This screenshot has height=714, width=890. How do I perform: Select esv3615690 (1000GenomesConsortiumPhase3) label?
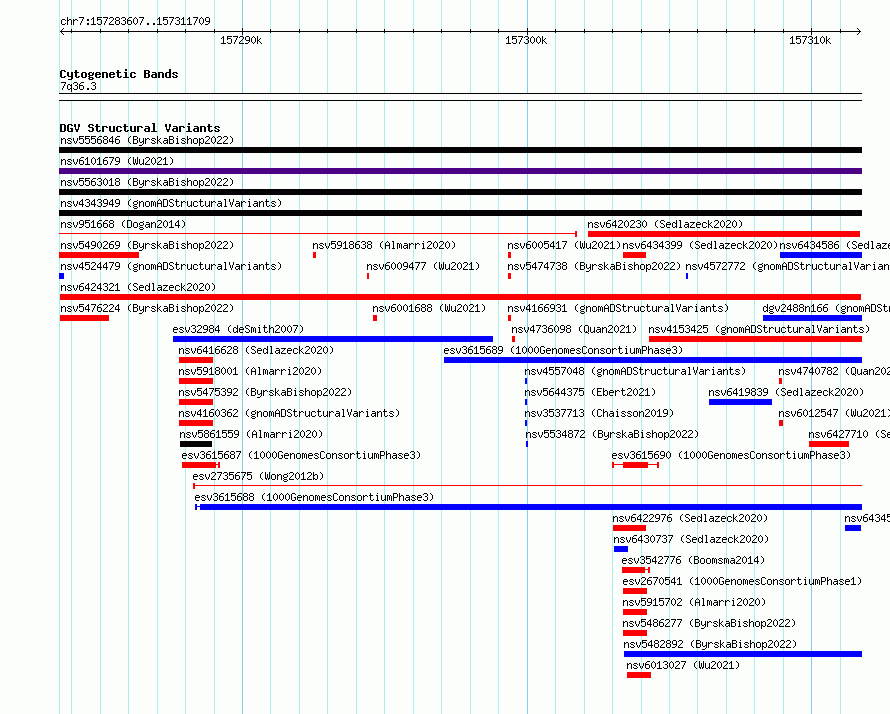click(731, 455)
